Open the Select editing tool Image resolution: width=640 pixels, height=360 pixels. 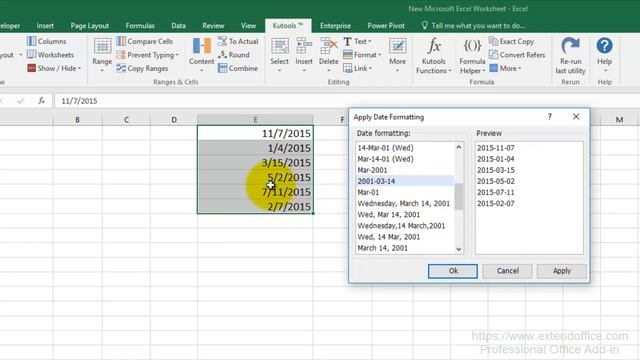[x=280, y=55]
